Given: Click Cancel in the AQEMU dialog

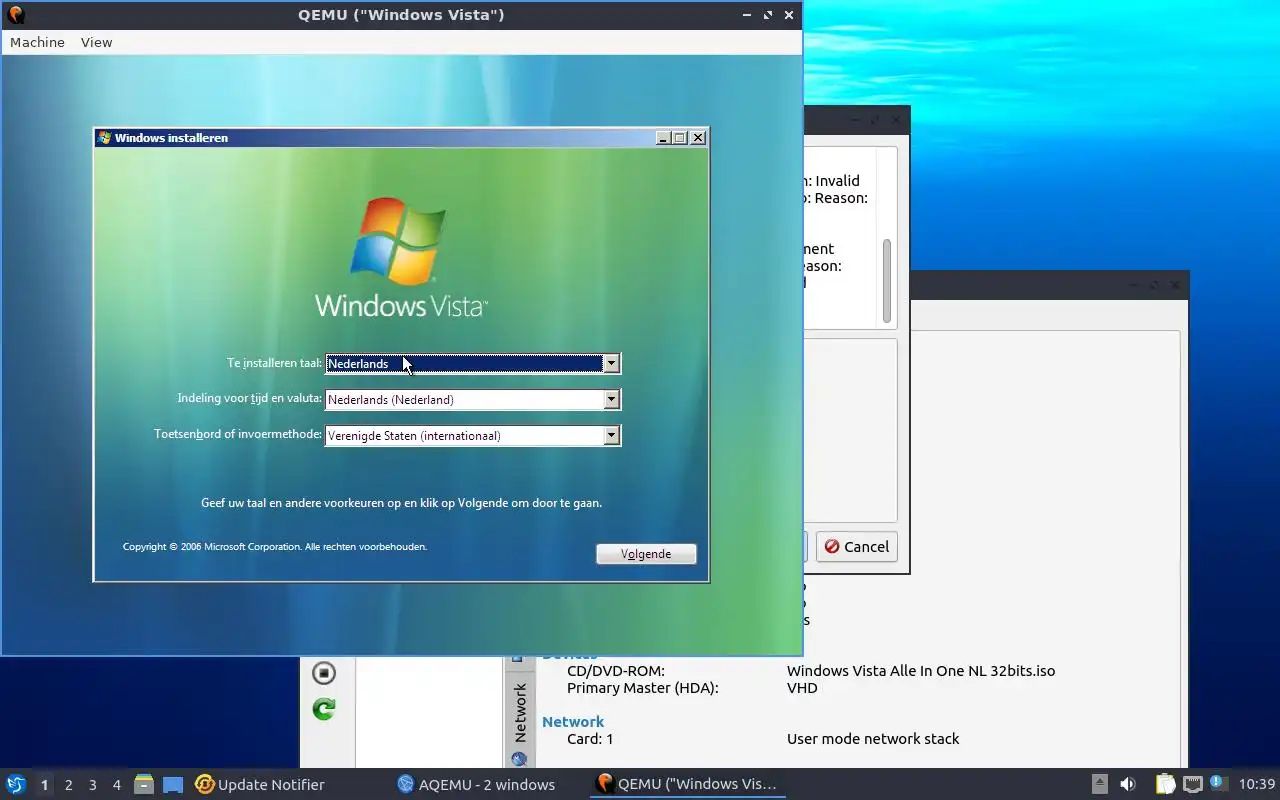Looking at the screenshot, I should pyautogui.click(x=856, y=547).
